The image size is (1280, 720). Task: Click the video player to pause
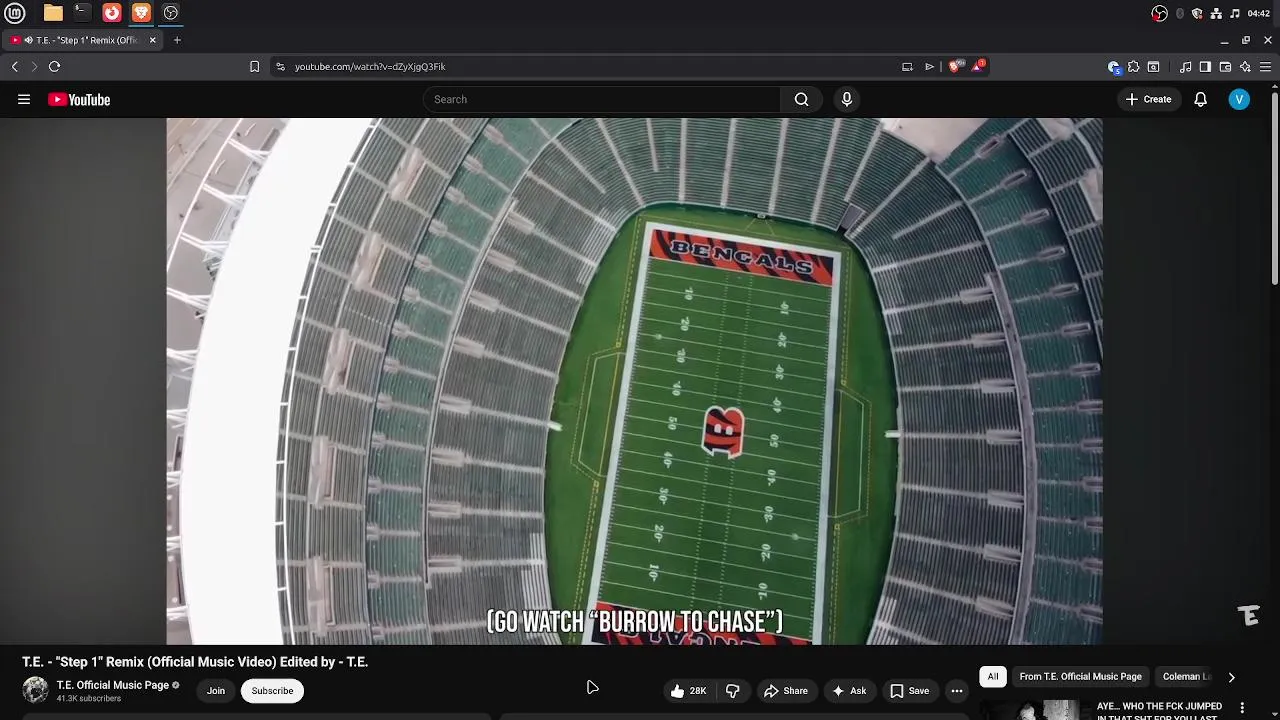(x=634, y=381)
